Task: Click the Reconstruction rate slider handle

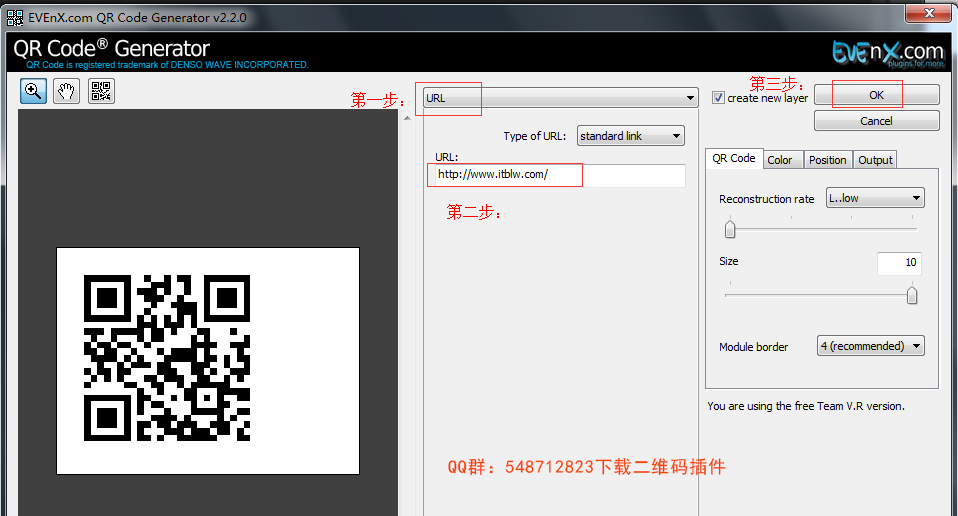Action: pyautogui.click(x=730, y=230)
